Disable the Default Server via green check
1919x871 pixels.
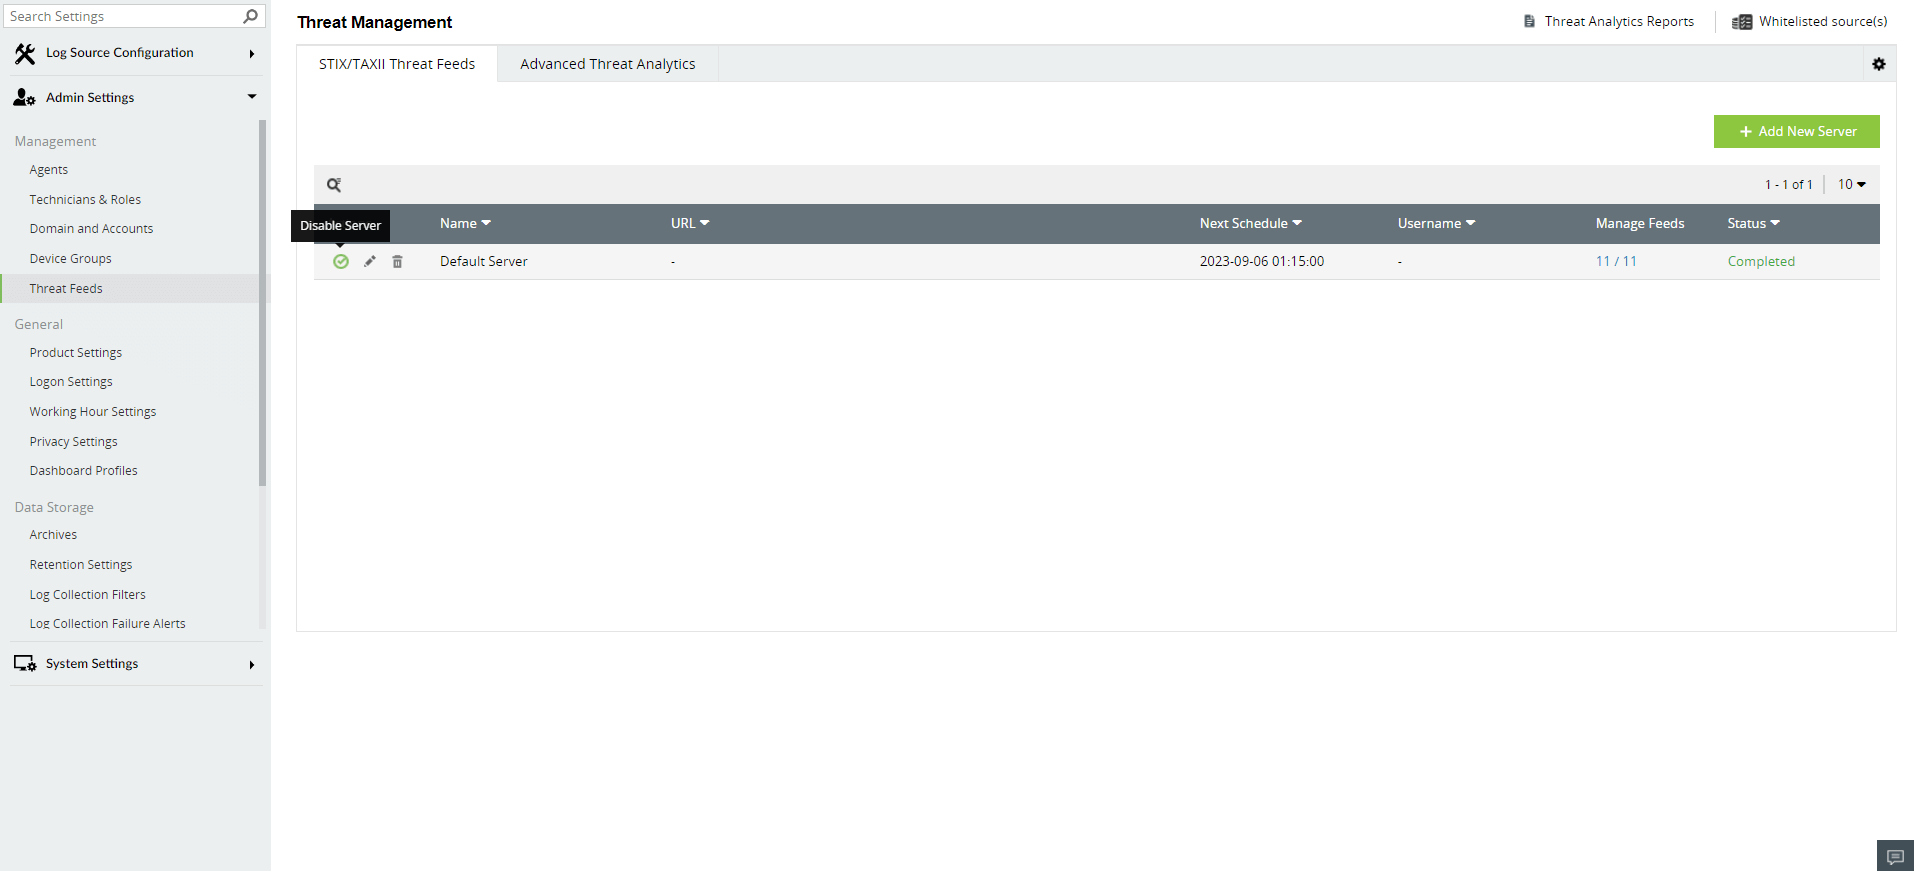coord(341,261)
